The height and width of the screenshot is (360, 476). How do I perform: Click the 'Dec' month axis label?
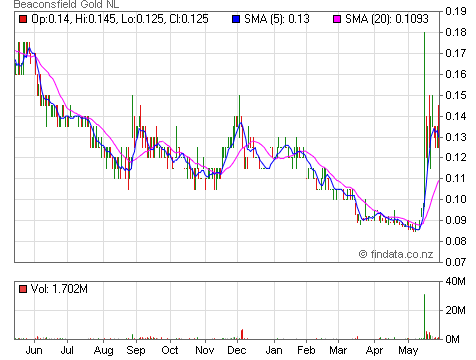click(237, 350)
